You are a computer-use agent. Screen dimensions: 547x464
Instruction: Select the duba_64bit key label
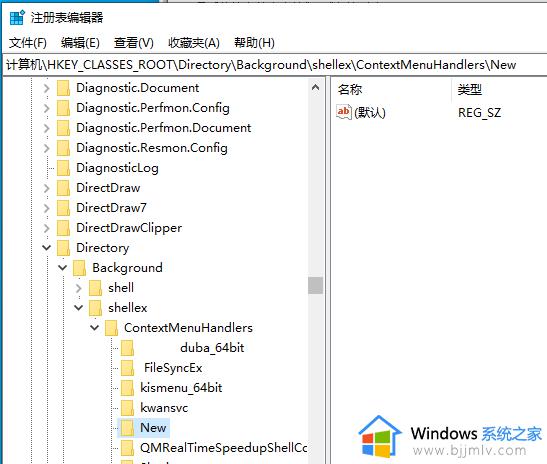click(x=212, y=348)
